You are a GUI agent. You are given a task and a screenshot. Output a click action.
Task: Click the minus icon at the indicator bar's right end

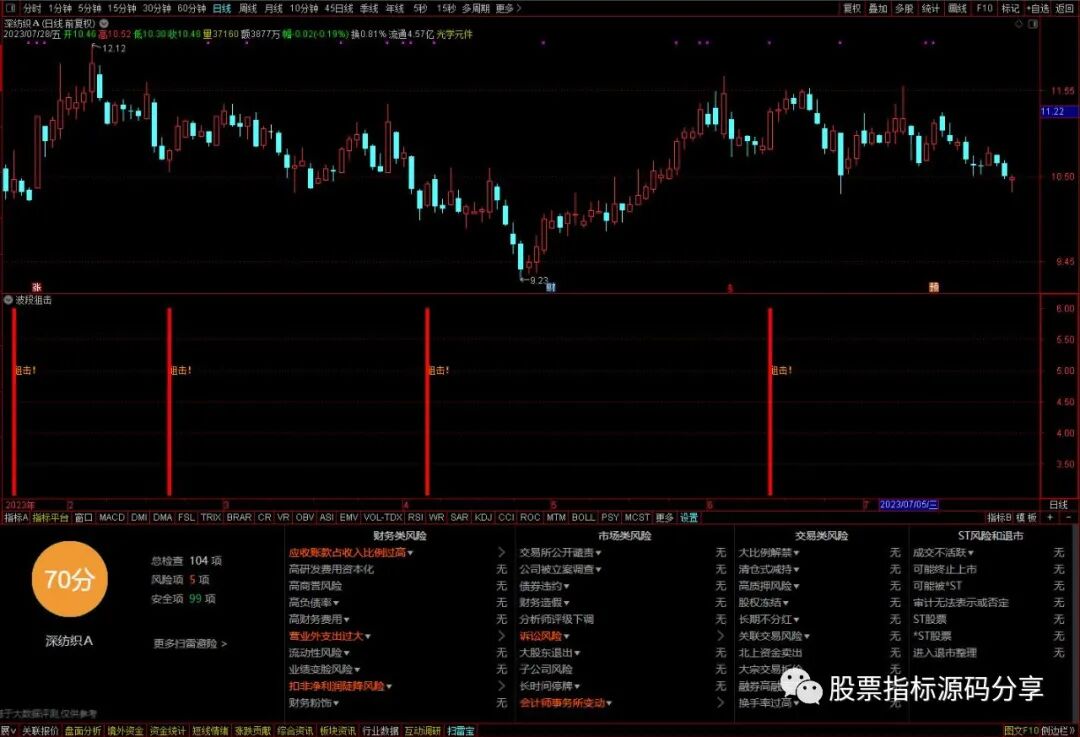click(1068, 517)
